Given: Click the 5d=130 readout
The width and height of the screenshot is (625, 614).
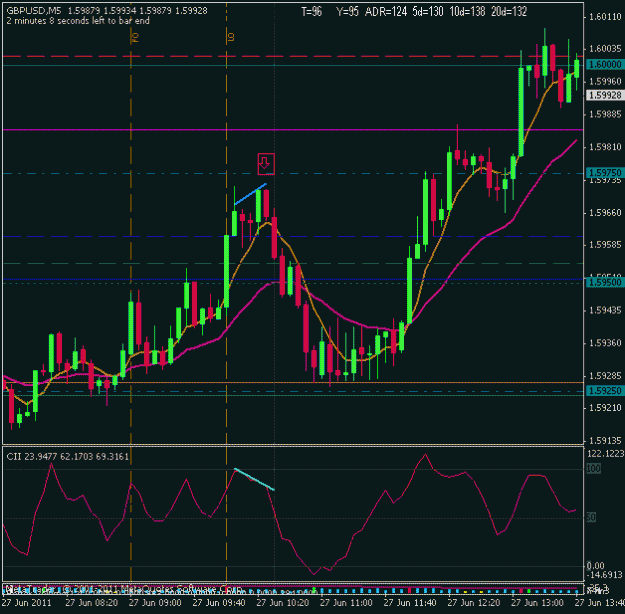Looking at the screenshot, I should [x=428, y=12].
